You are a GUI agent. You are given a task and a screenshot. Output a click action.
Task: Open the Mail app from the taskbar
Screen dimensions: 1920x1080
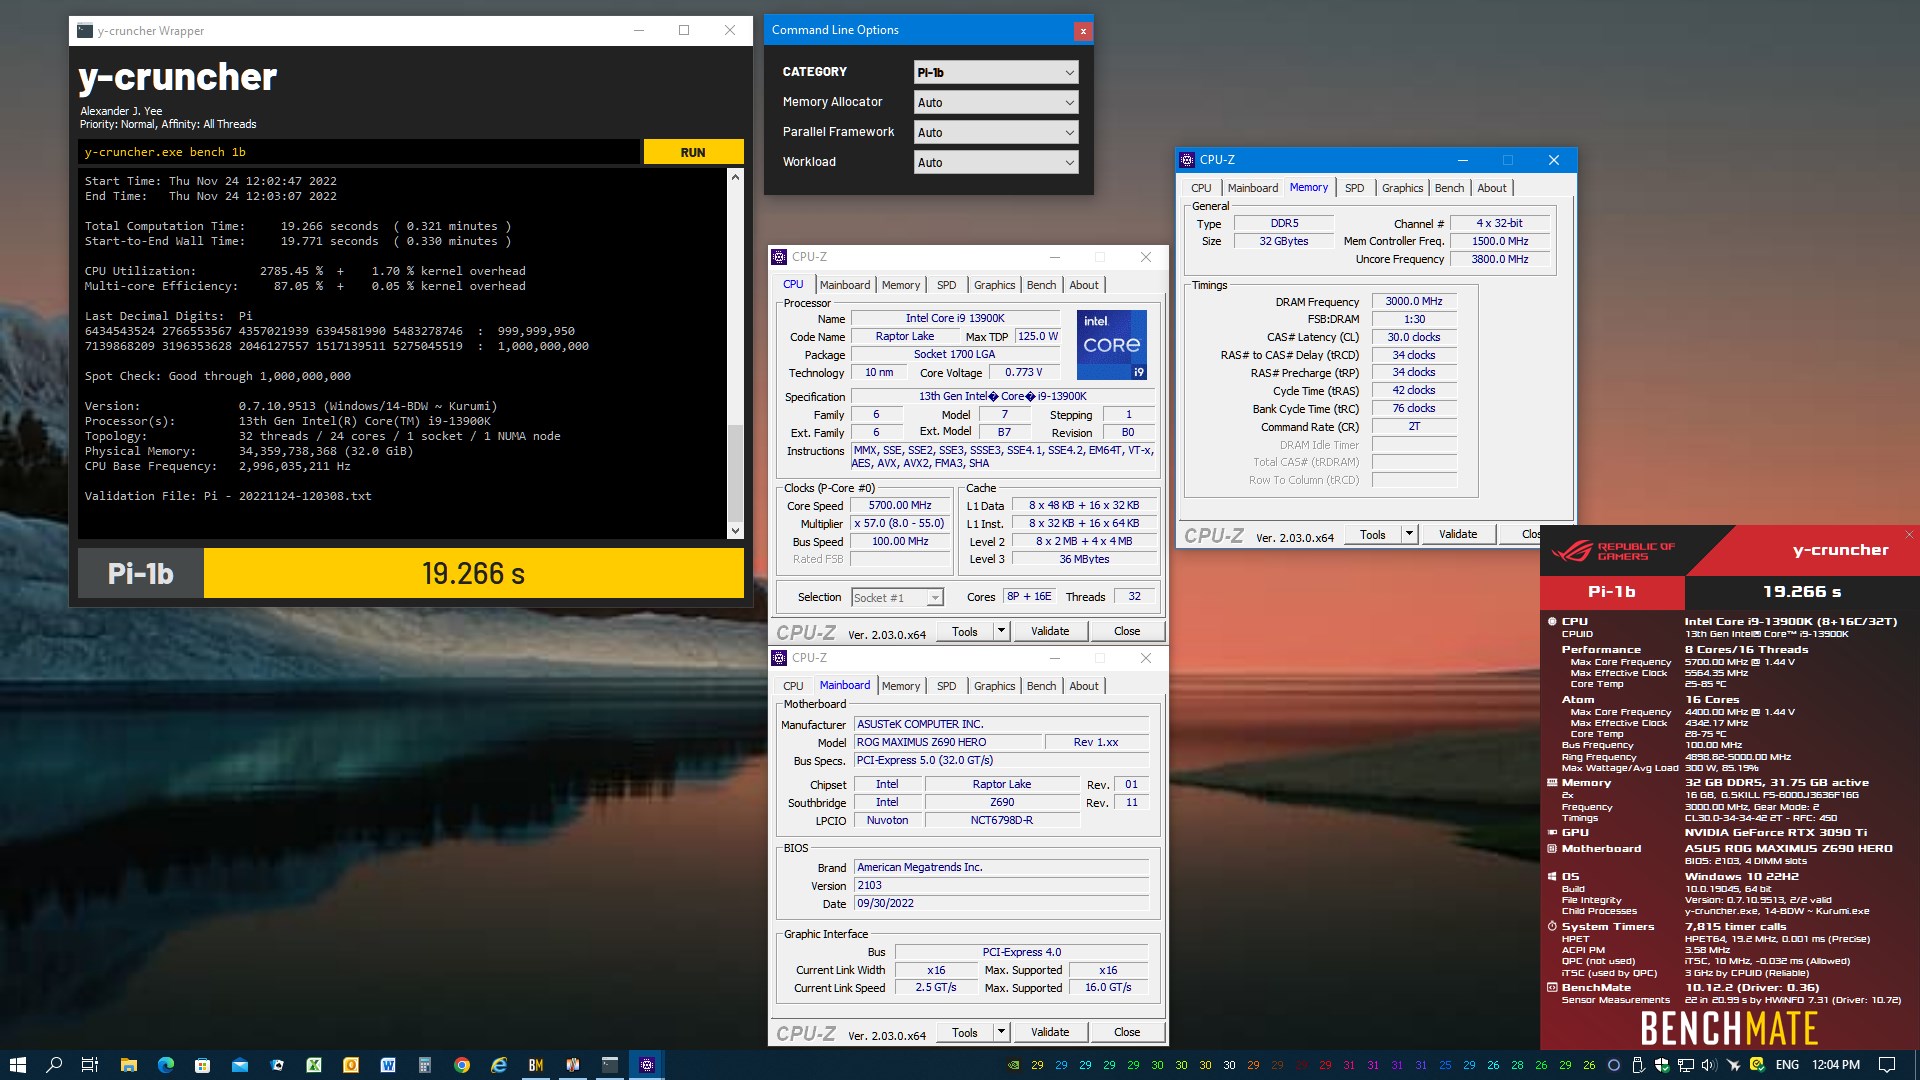point(239,1065)
